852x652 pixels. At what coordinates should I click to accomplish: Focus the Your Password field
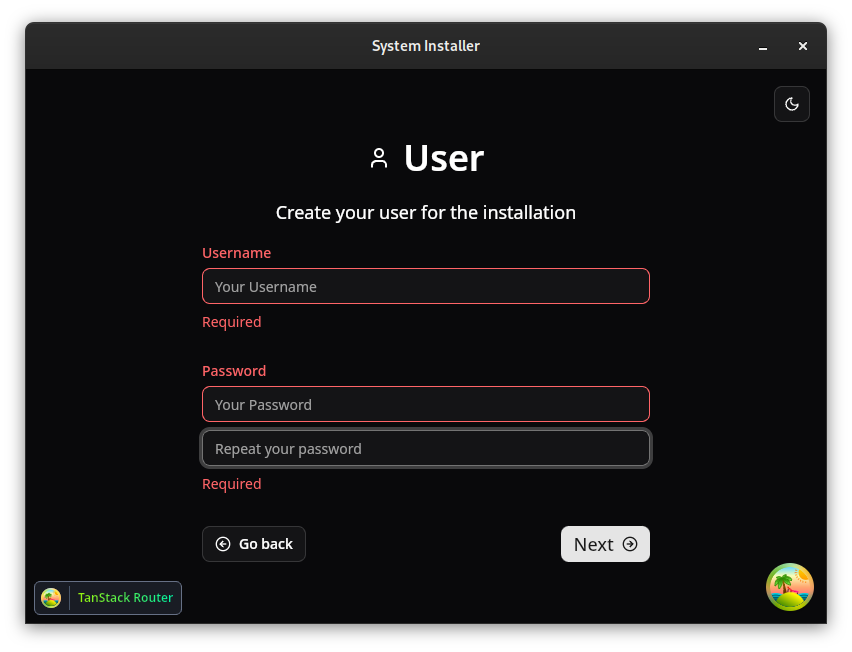426,404
